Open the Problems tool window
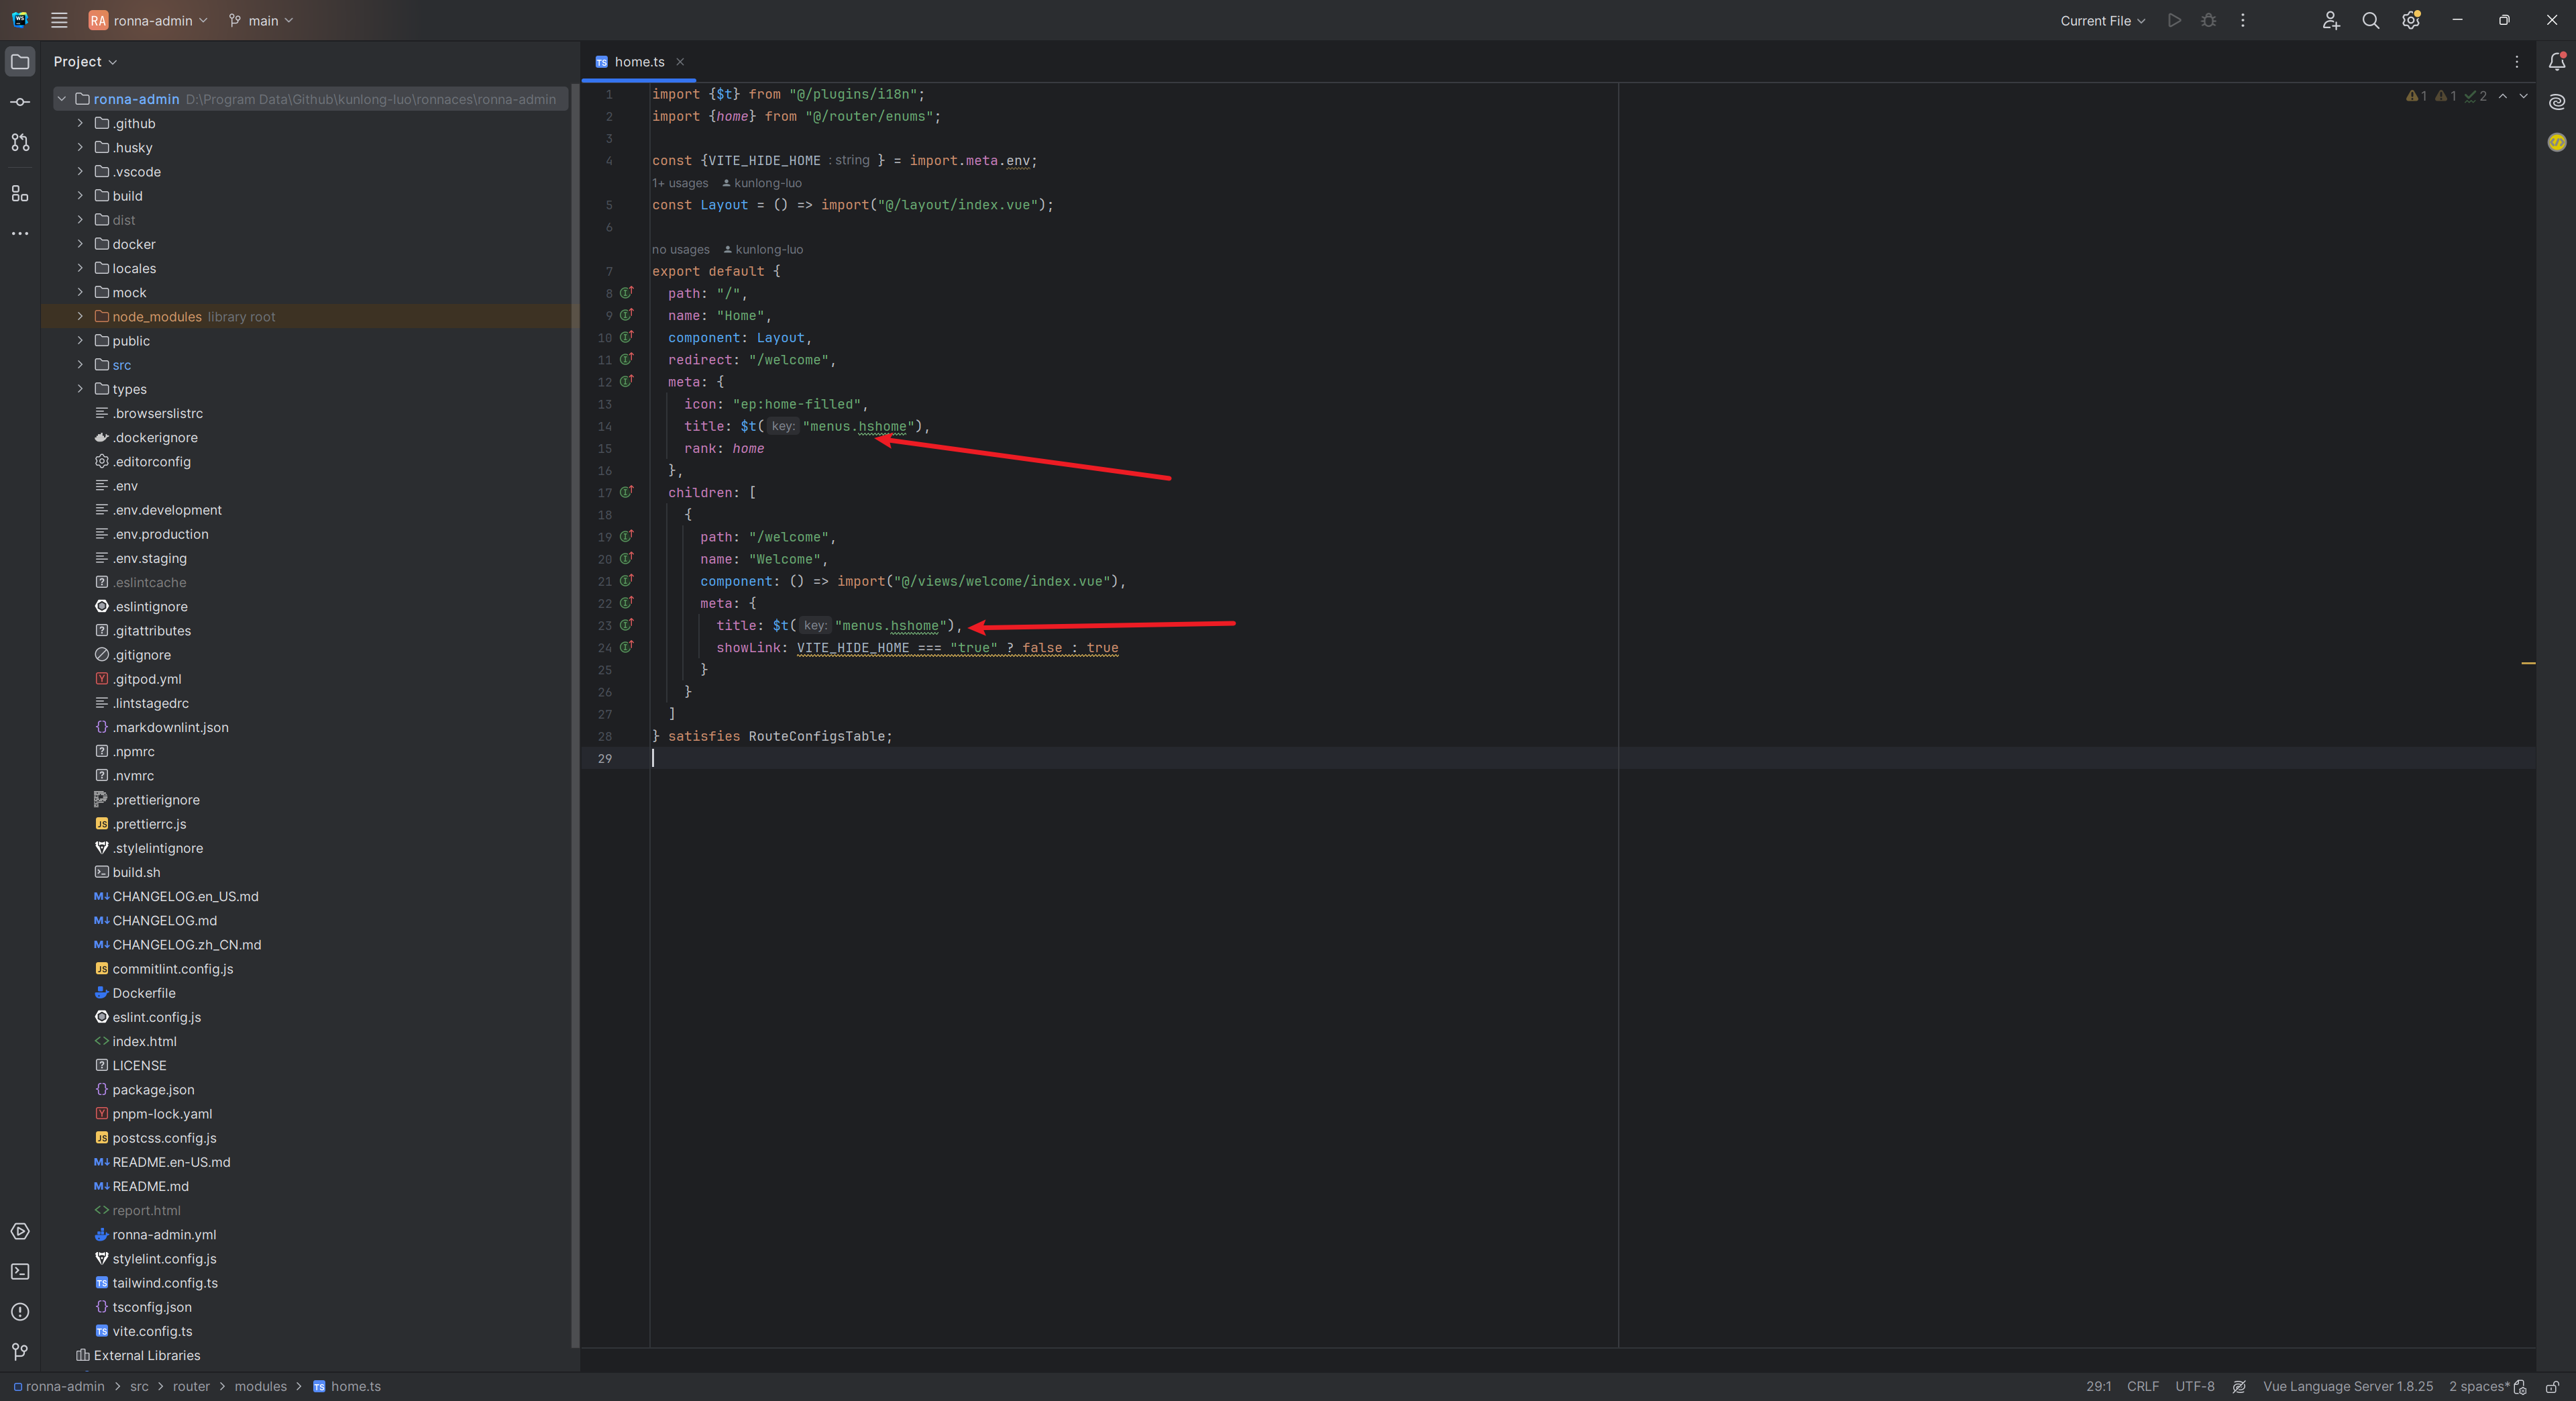The width and height of the screenshot is (2576, 1401). coord(20,1311)
